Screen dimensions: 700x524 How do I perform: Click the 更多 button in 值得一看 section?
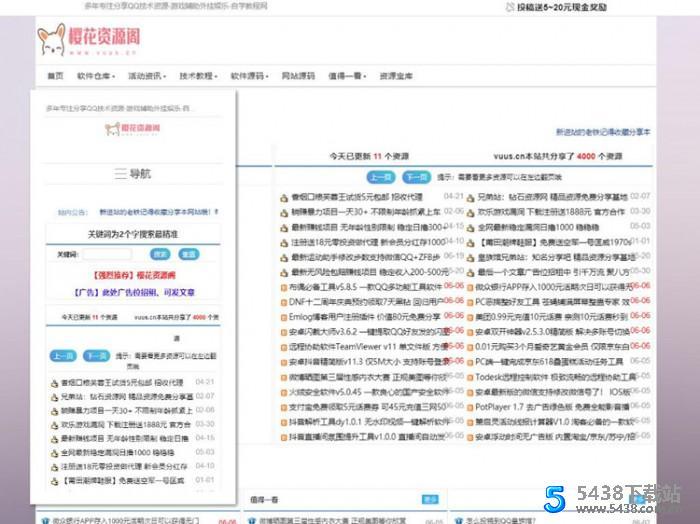point(430,499)
